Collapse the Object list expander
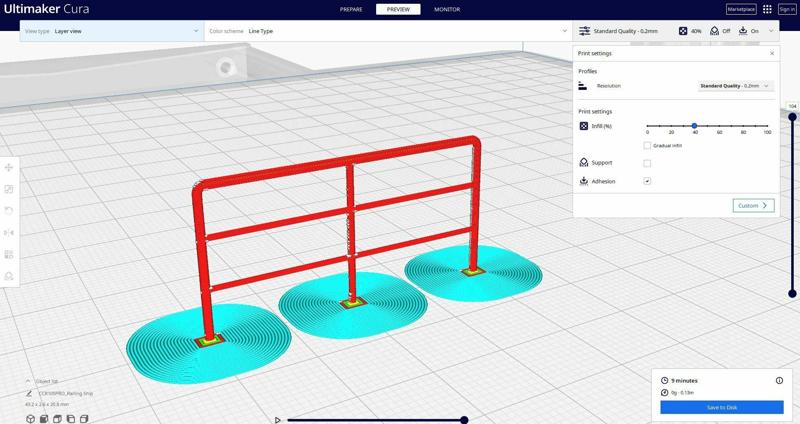The width and height of the screenshot is (800, 424). point(28,381)
